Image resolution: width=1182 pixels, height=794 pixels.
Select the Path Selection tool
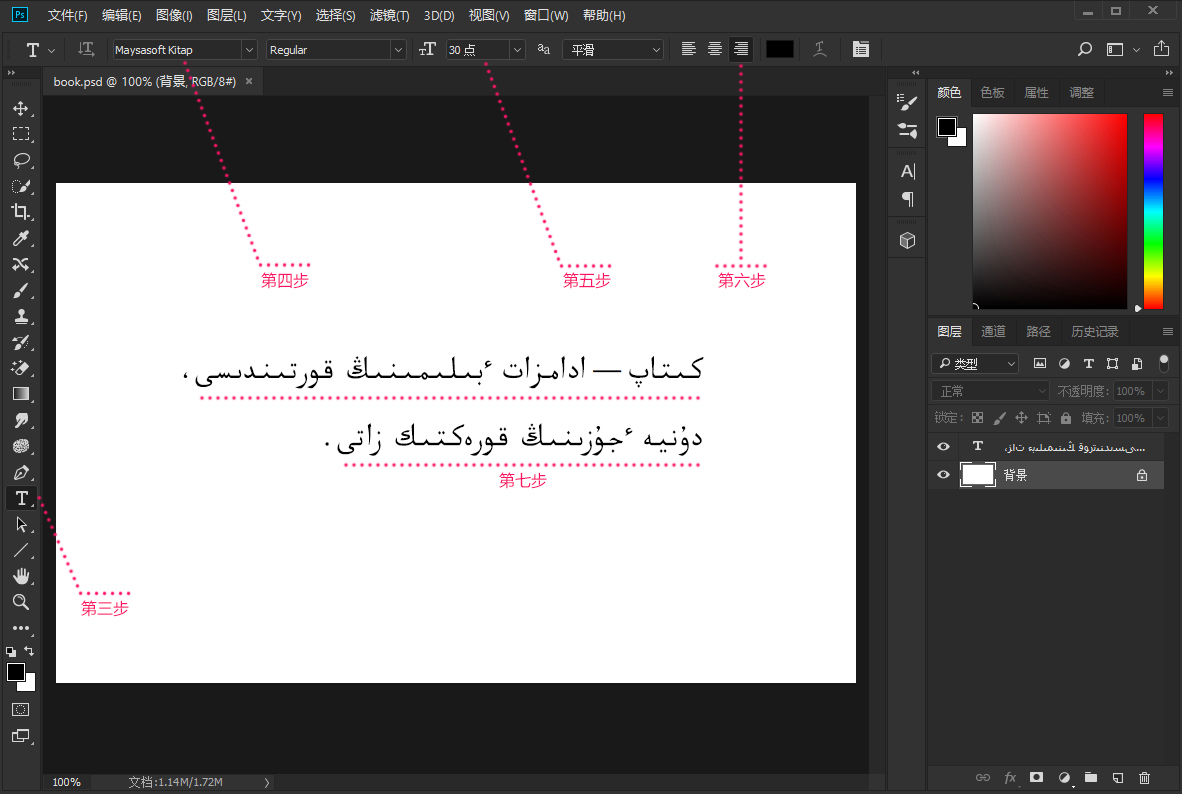(21, 524)
